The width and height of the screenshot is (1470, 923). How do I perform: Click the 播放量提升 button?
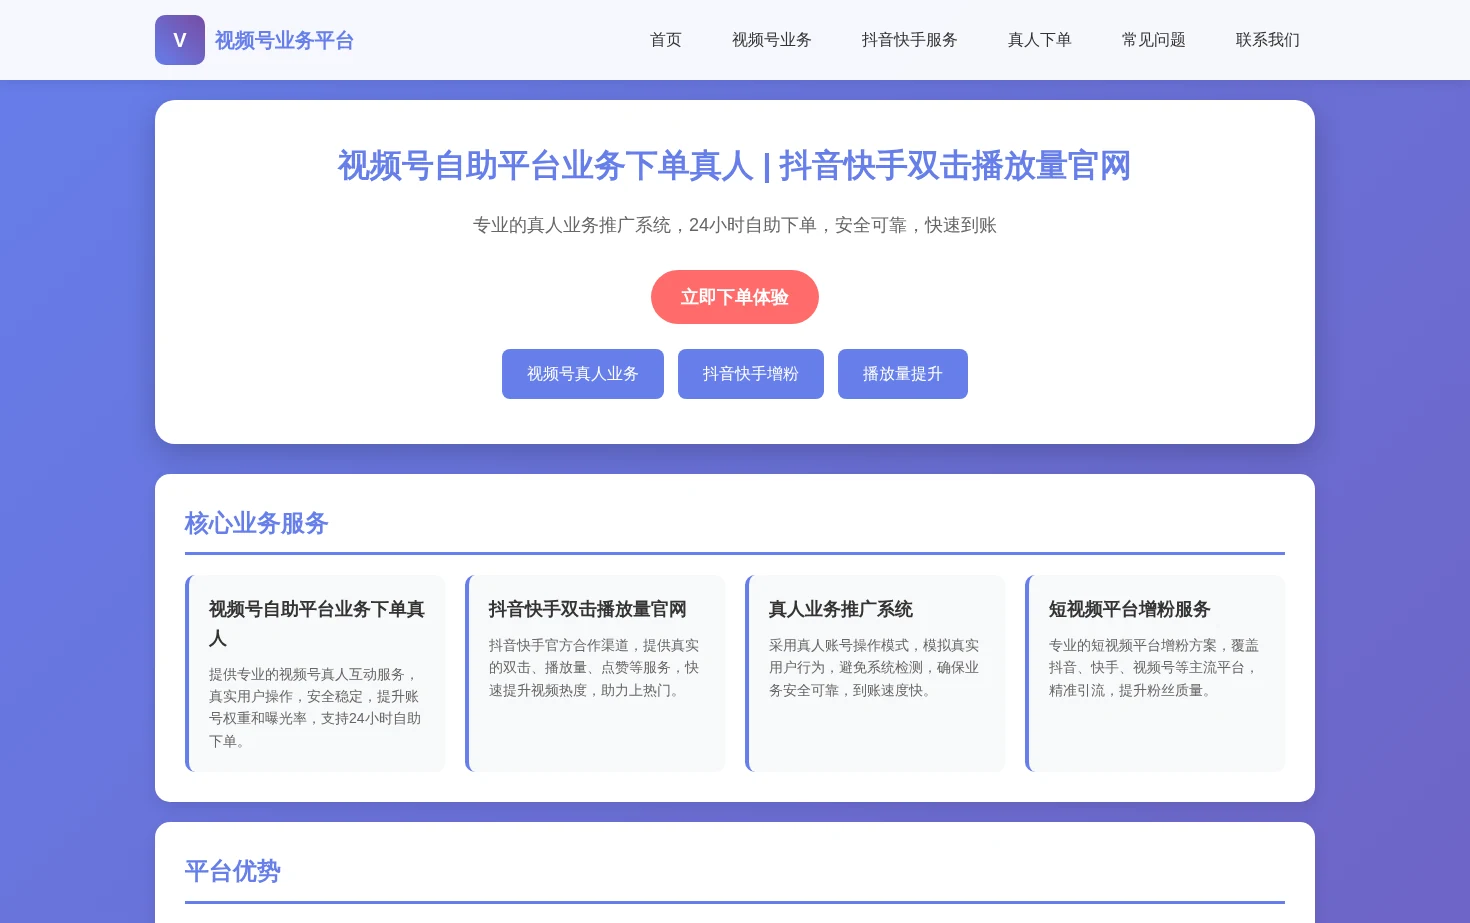(x=903, y=374)
